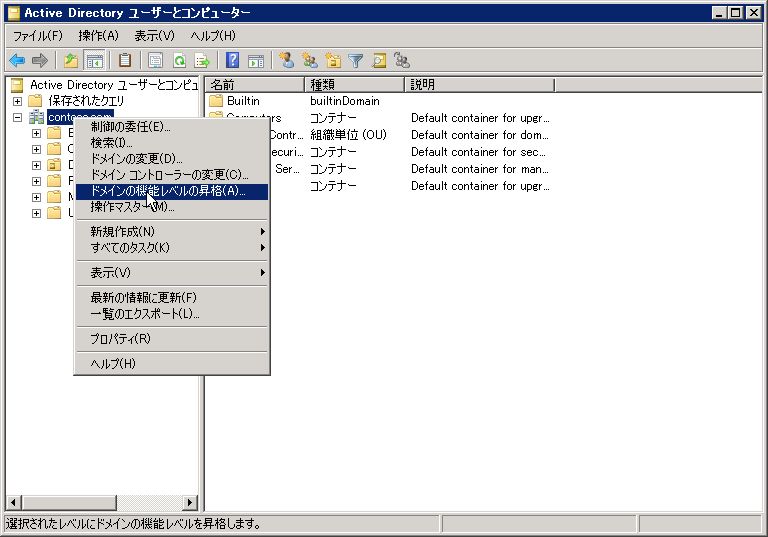Sort by the 名前 column header
The height and width of the screenshot is (537, 768).
255,85
